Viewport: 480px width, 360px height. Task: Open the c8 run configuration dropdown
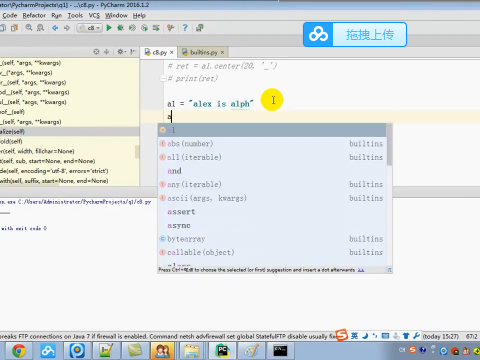pyautogui.click(x=89, y=28)
